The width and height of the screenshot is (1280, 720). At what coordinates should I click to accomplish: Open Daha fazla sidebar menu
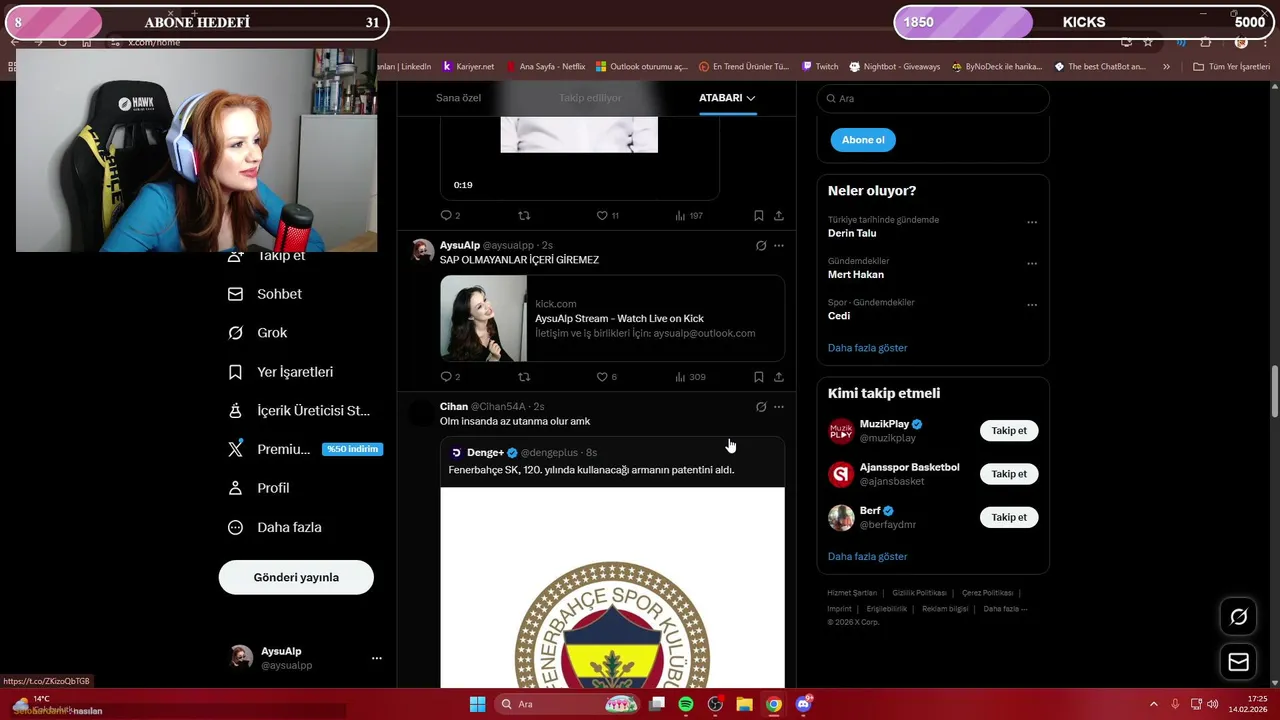coord(275,527)
